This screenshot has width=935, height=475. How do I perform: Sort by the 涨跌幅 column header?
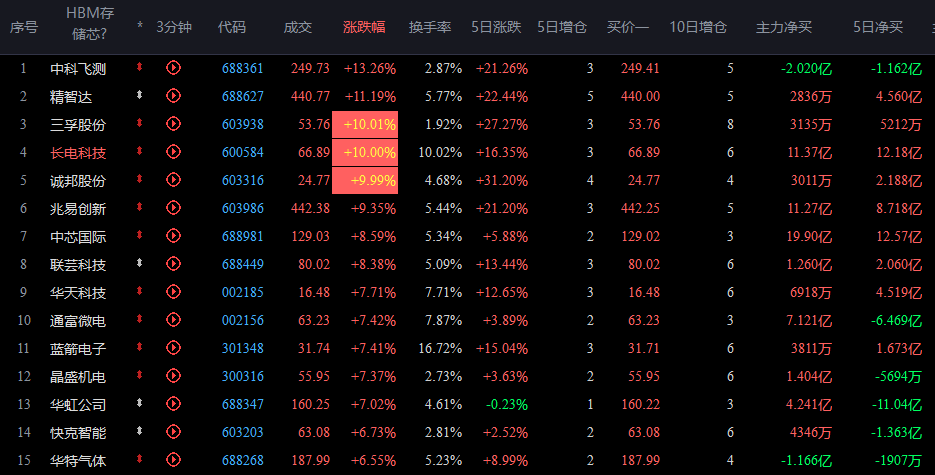pyautogui.click(x=364, y=27)
